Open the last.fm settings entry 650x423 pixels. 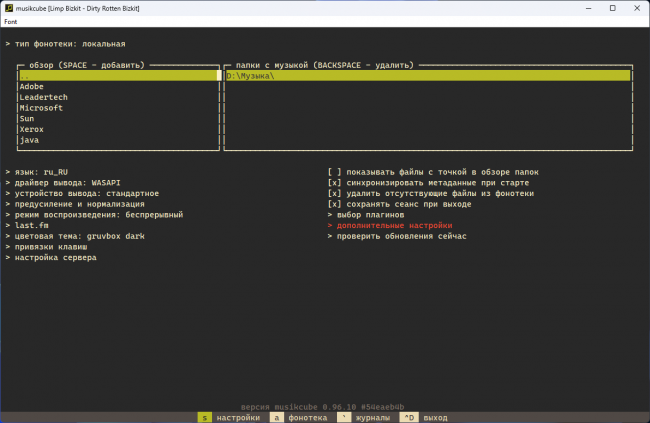point(27,226)
